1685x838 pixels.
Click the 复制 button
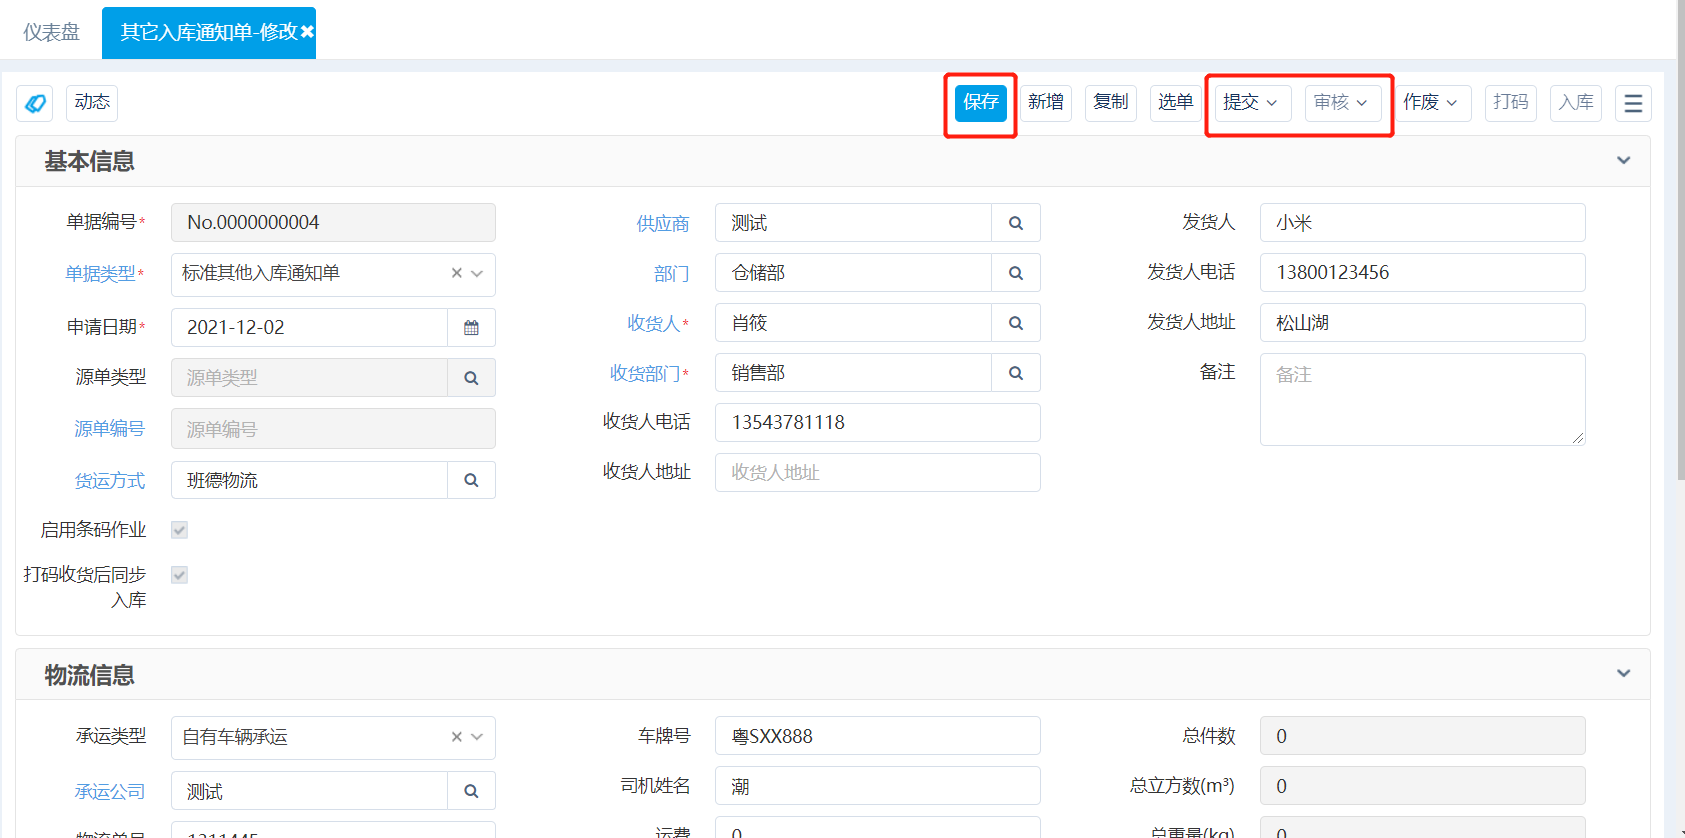click(1111, 102)
